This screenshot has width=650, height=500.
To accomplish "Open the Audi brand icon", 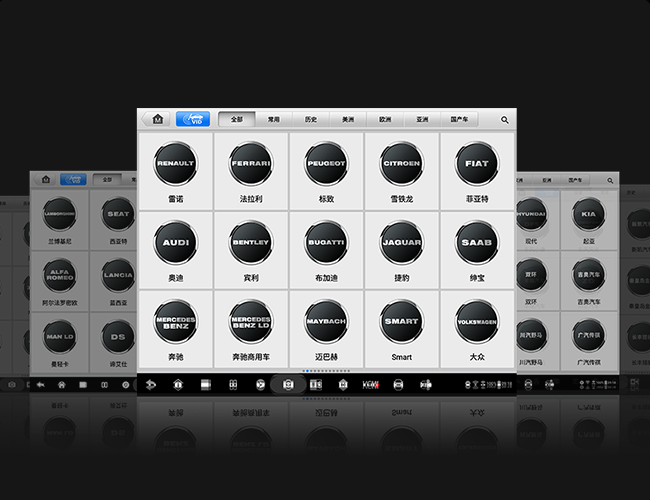I will (176, 242).
